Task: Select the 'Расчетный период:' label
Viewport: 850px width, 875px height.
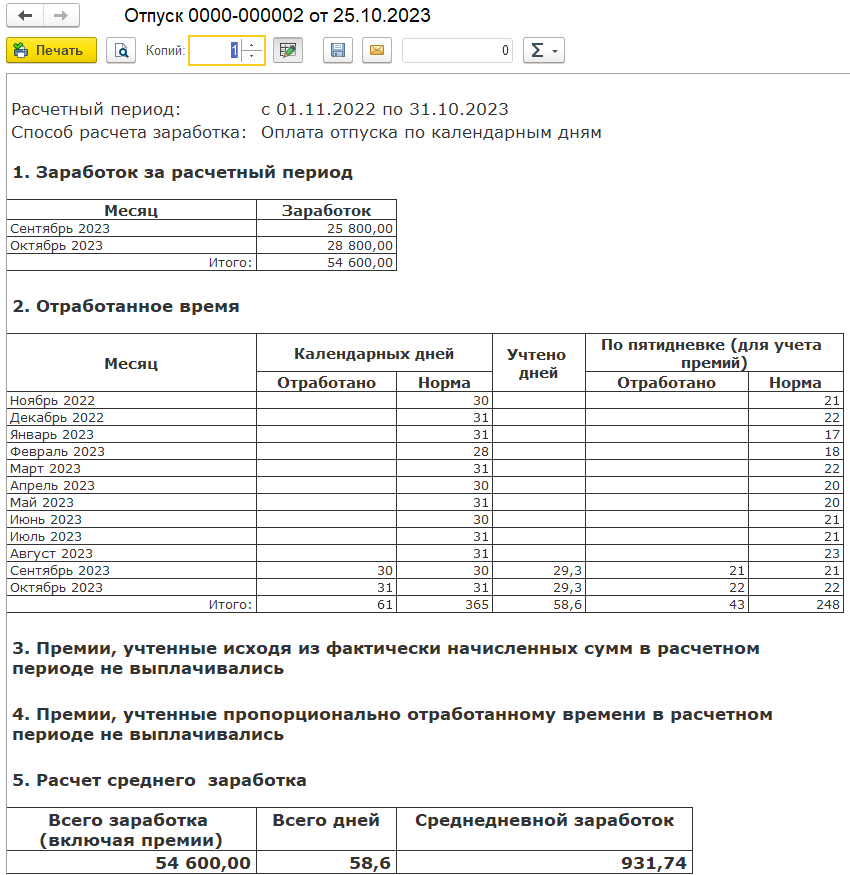Action: tap(96, 109)
